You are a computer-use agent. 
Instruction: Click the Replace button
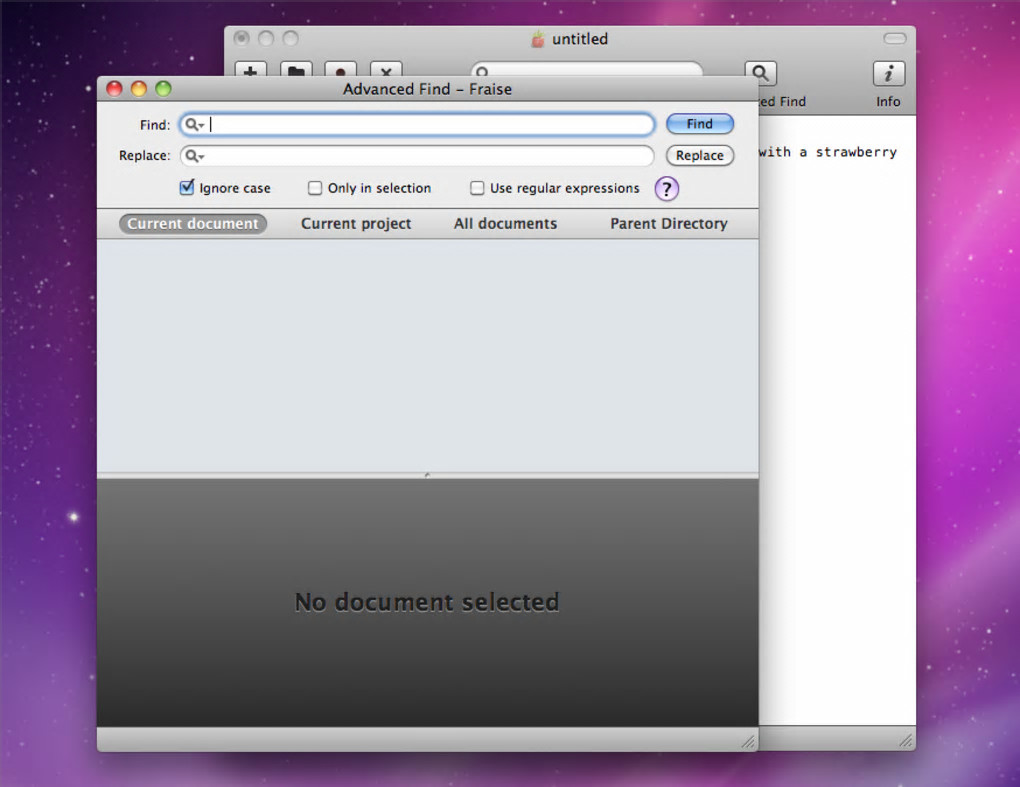tap(699, 155)
